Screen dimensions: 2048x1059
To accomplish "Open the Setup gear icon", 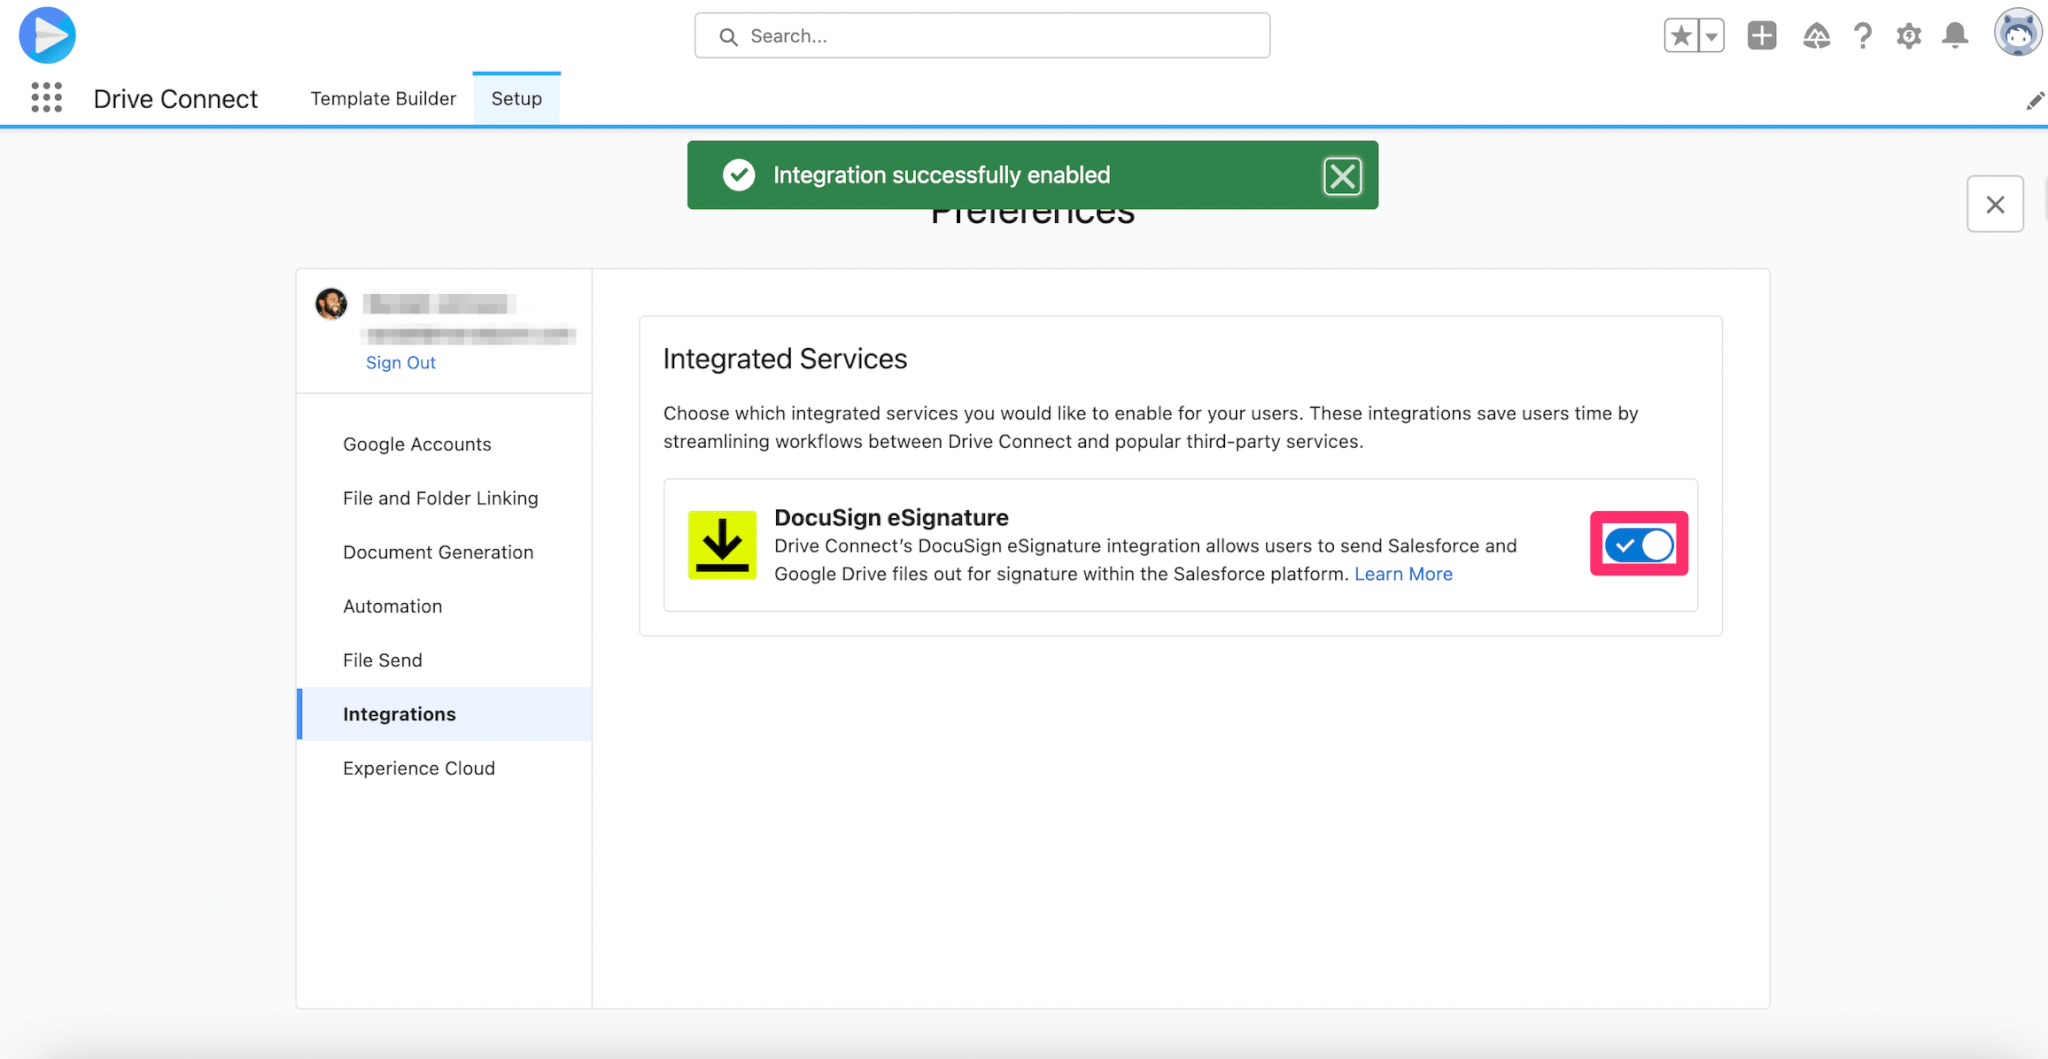I will pos(1909,36).
